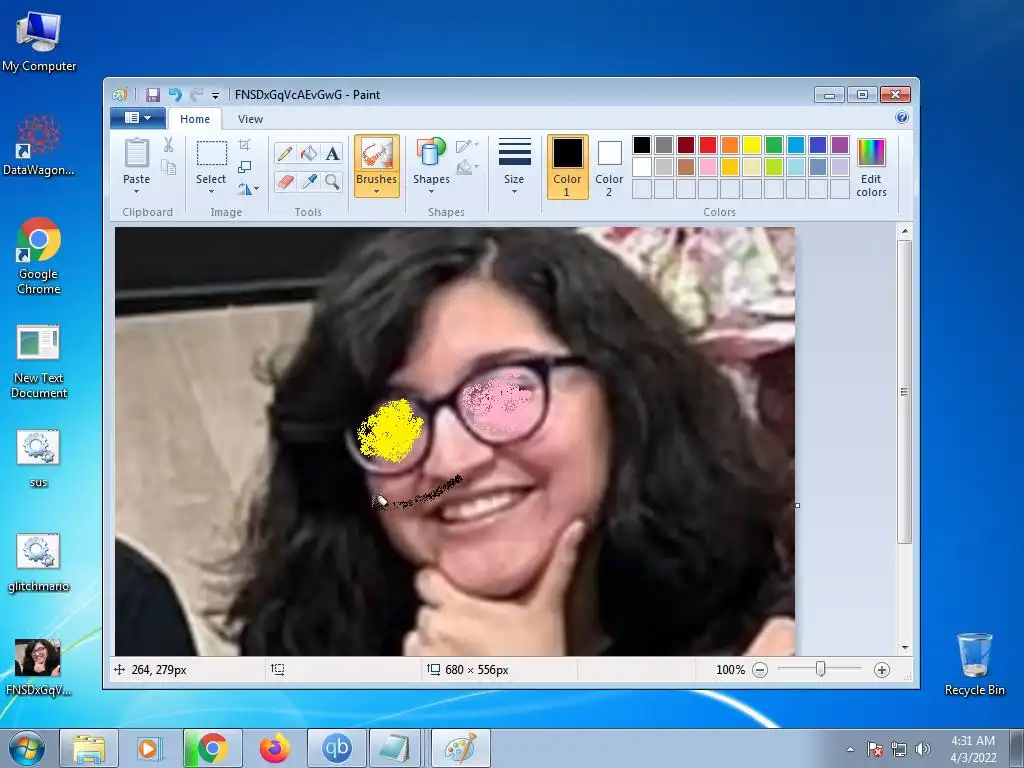Image resolution: width=1024 pixels, height=768 pixels.
Task: Open Paint Help question mark icon
Action: (901, 118)
